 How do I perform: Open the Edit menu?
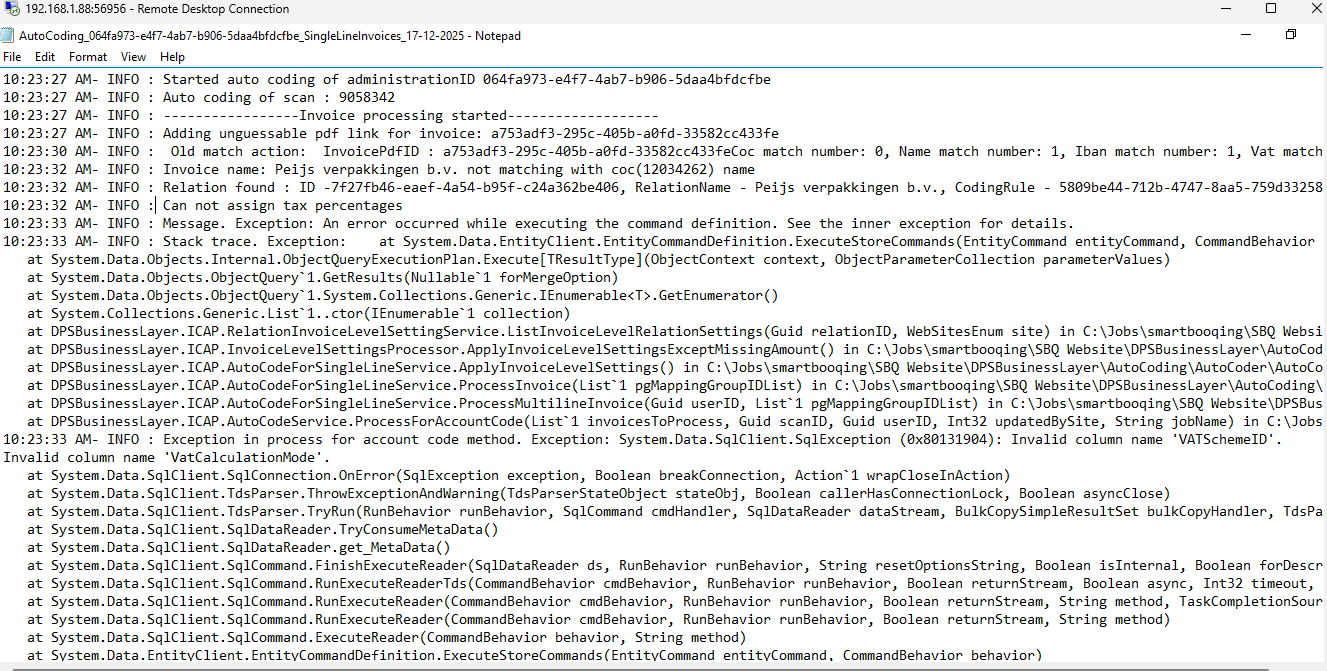click(45, 57)
